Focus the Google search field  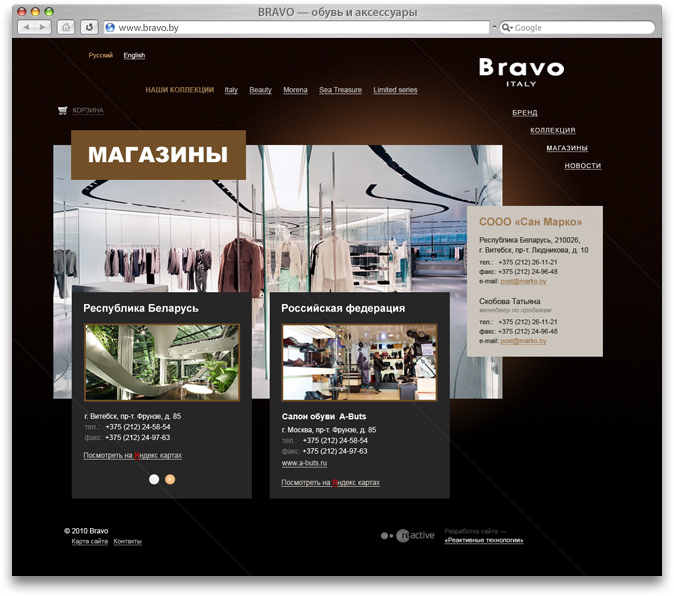tap(577, 28)
